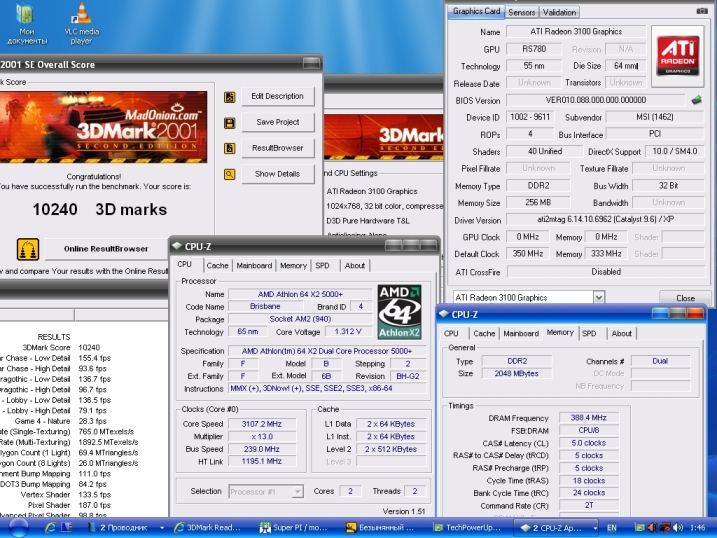Click the BIOS save chip icon in GPU-Z
The image size is (717, 538).
pos(696,100)
